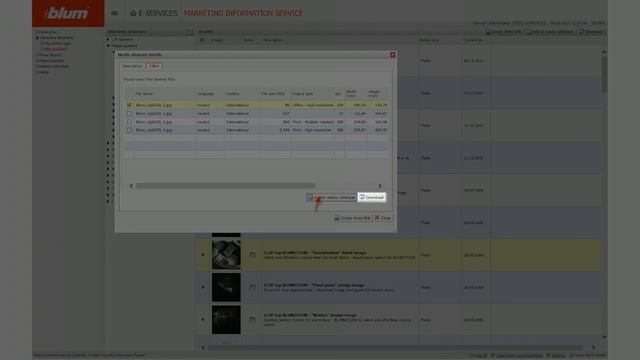
Task: Click the Created on column header in results
Action: tap(473, 40)
